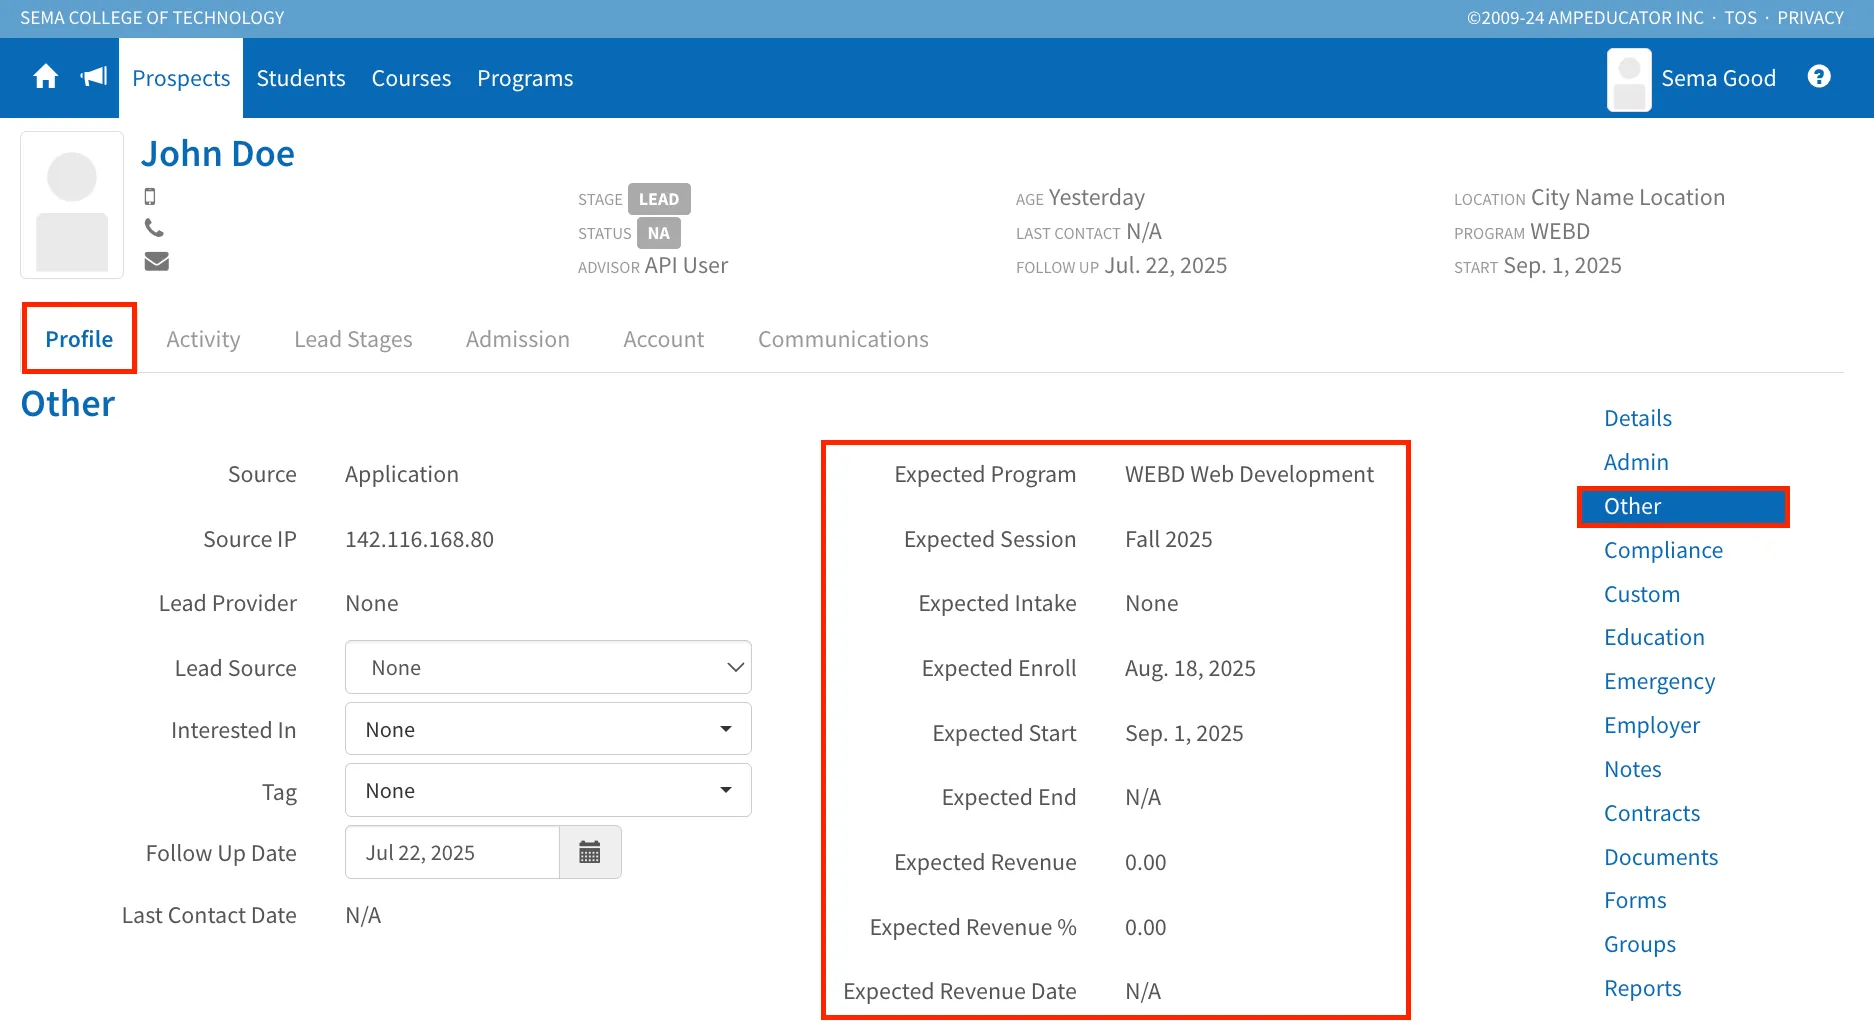Click the mobile phone icon under John Doe
This screenshot has width=1874, height=1036.
click(x=150, y=197)
